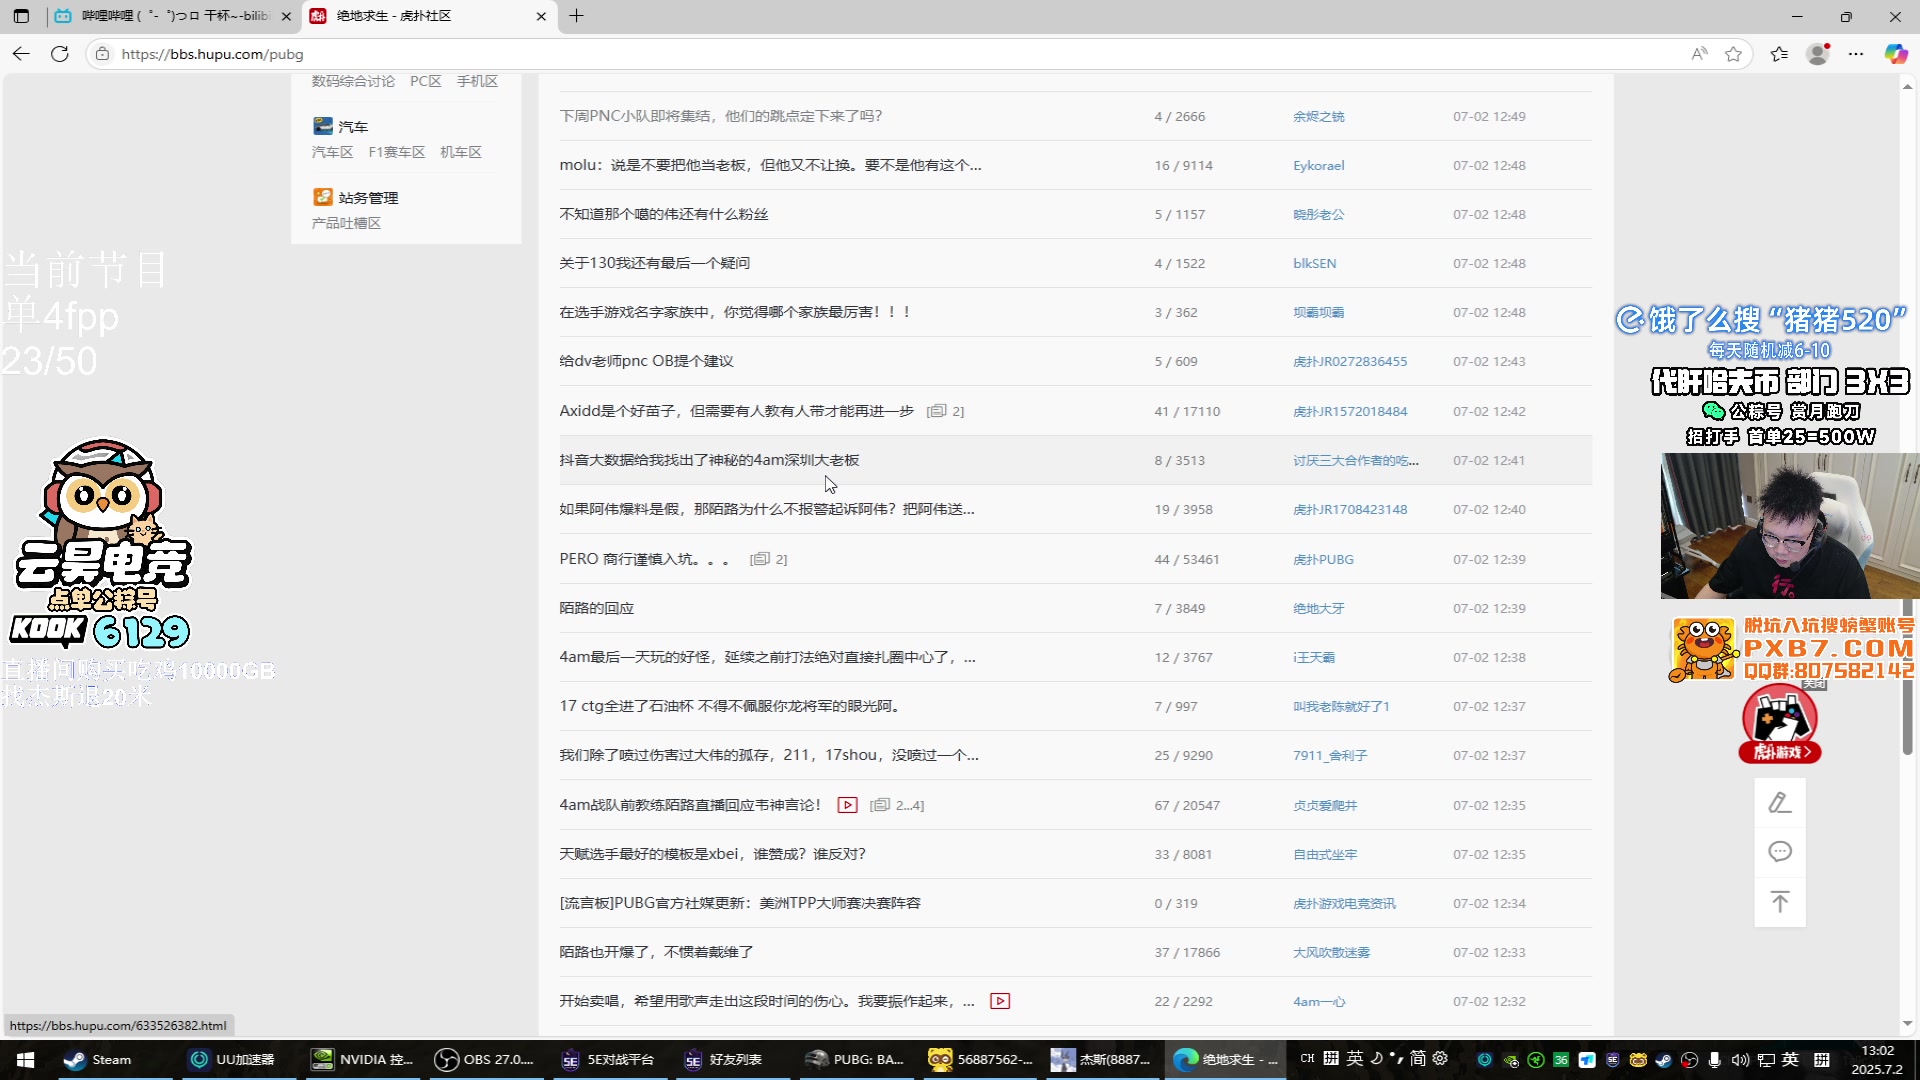Open the 流言板 PUBG官方社媒更新 post
Image resolution: width=1920 pixels, height=1080 pixels.
[x=740, y=903]
